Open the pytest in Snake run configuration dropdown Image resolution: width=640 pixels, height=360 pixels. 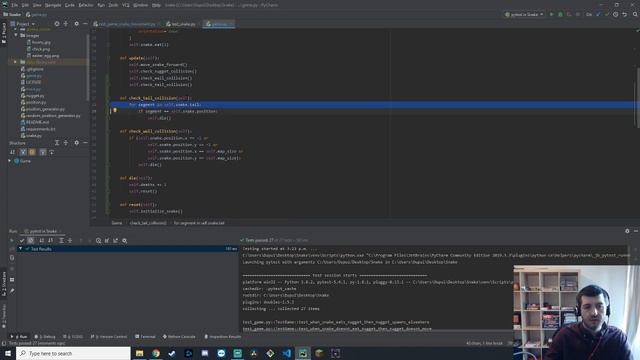click(524, 14)
